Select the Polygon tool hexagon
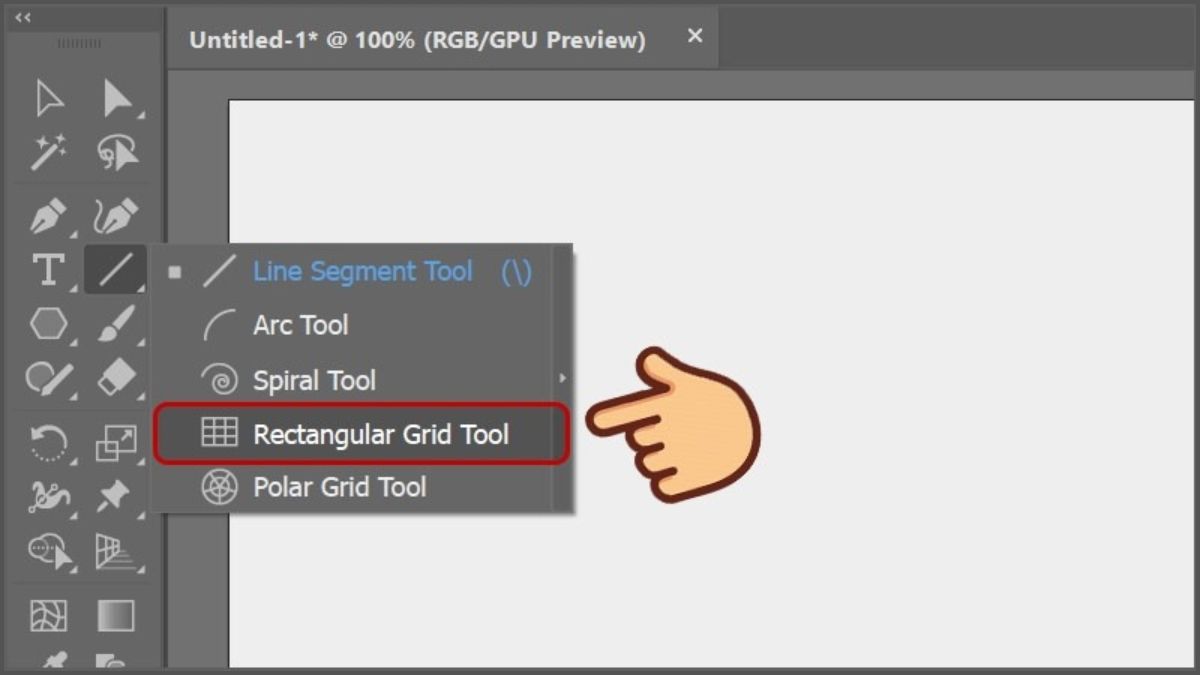 click(x=49, y=324)
